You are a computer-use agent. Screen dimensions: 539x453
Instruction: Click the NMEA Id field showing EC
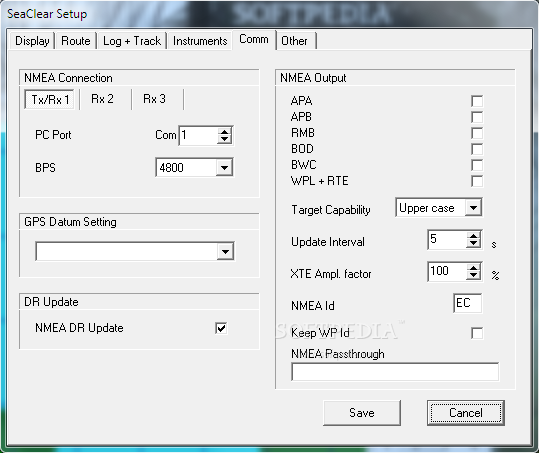click(x=468, y=303)
